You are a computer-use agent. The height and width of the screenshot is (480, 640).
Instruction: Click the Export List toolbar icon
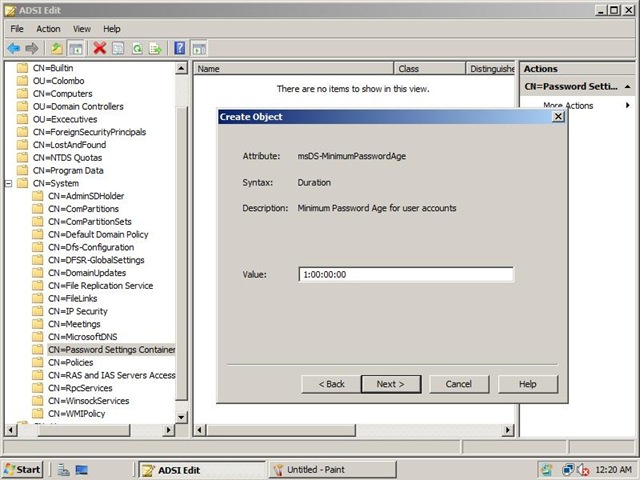[156, 49]
